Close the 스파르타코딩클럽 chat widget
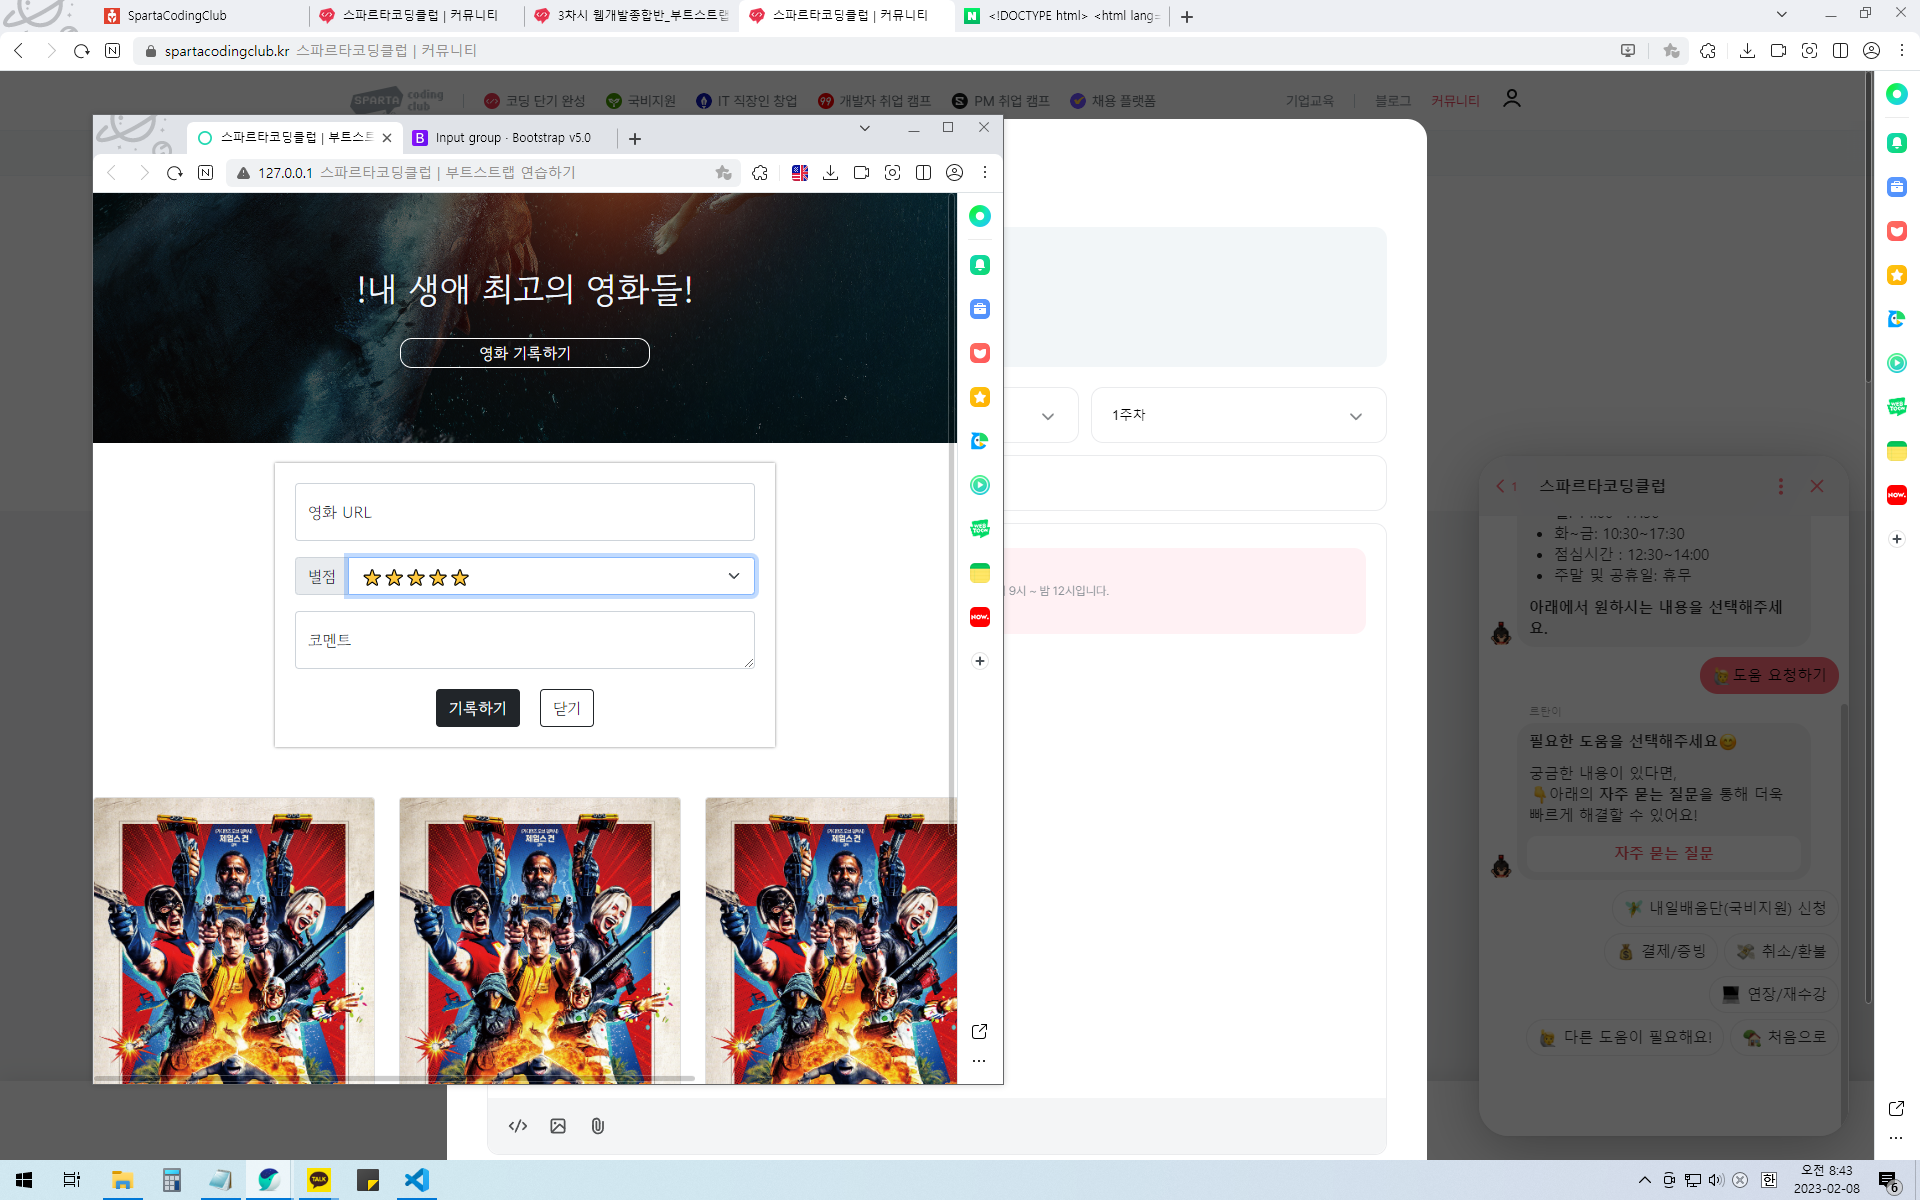Screen dimensions: 1920x1200 pyautogui.click(x=1817, y=486)
